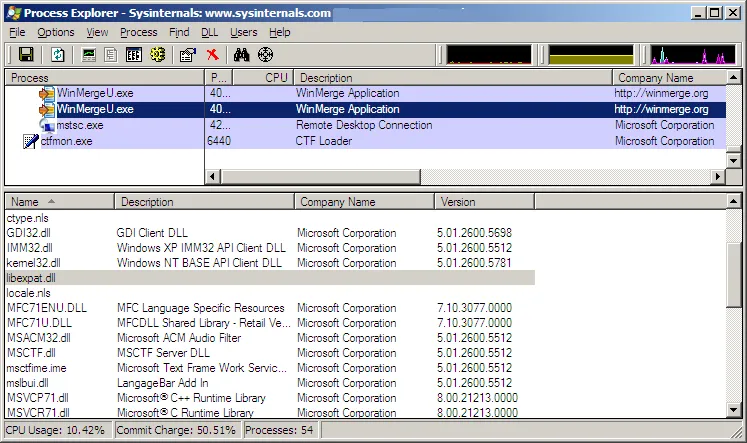Sort upper pane by Company Name header
This screenshot has width=747, height=443.
(x=669, y=78)
